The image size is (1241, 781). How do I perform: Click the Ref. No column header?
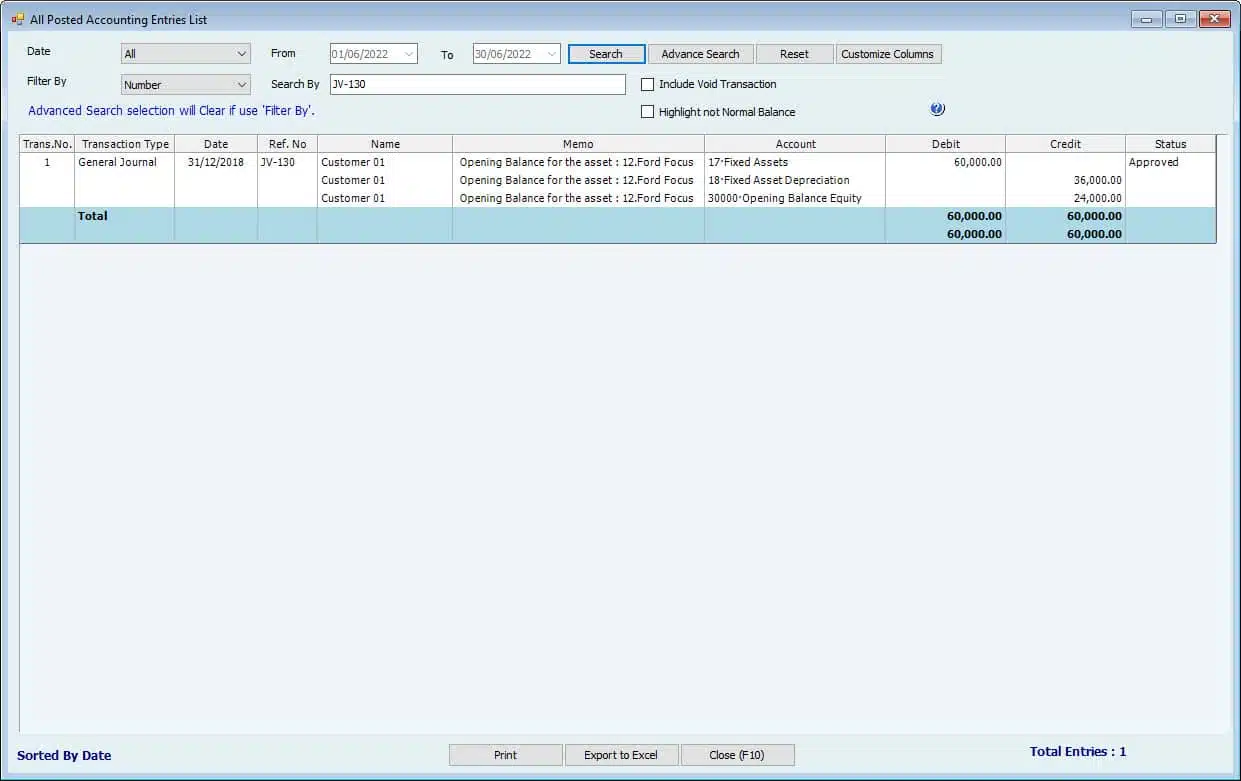point(288,144)
